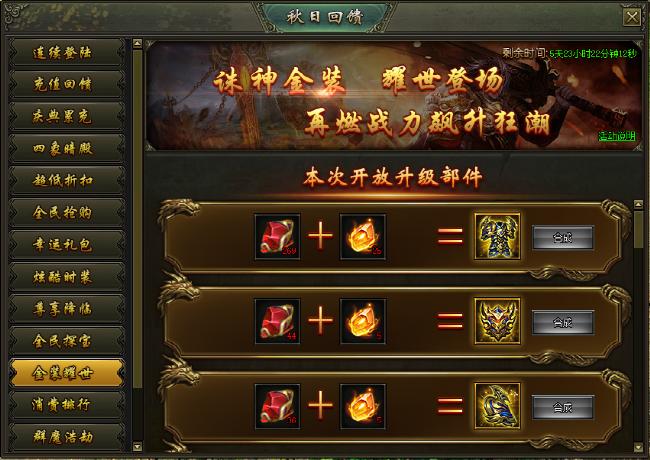Open the 活动说明 activity description link
Screen dimensions: 650x460
coord(617,136)
